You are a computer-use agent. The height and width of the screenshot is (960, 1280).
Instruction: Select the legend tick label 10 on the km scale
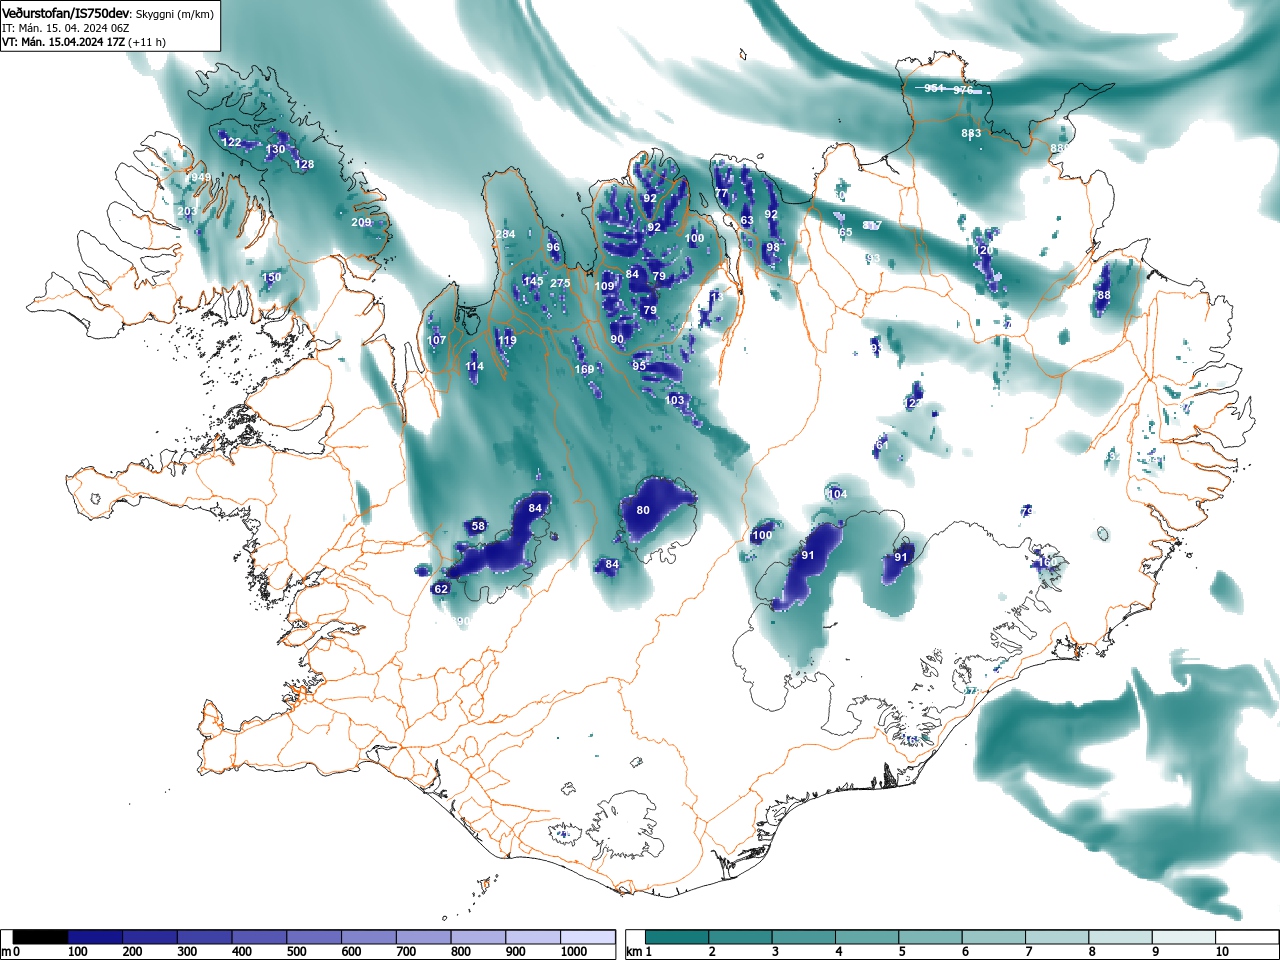(x=1222, y=952)
